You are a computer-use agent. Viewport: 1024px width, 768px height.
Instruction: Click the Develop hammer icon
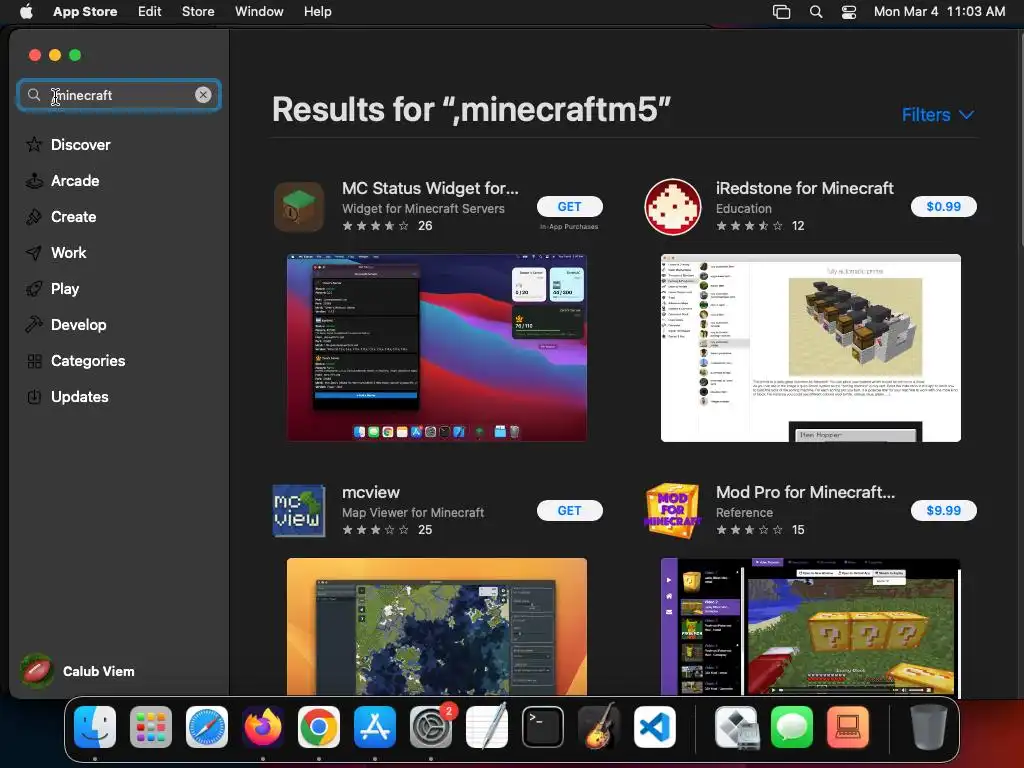coord(34,324)
